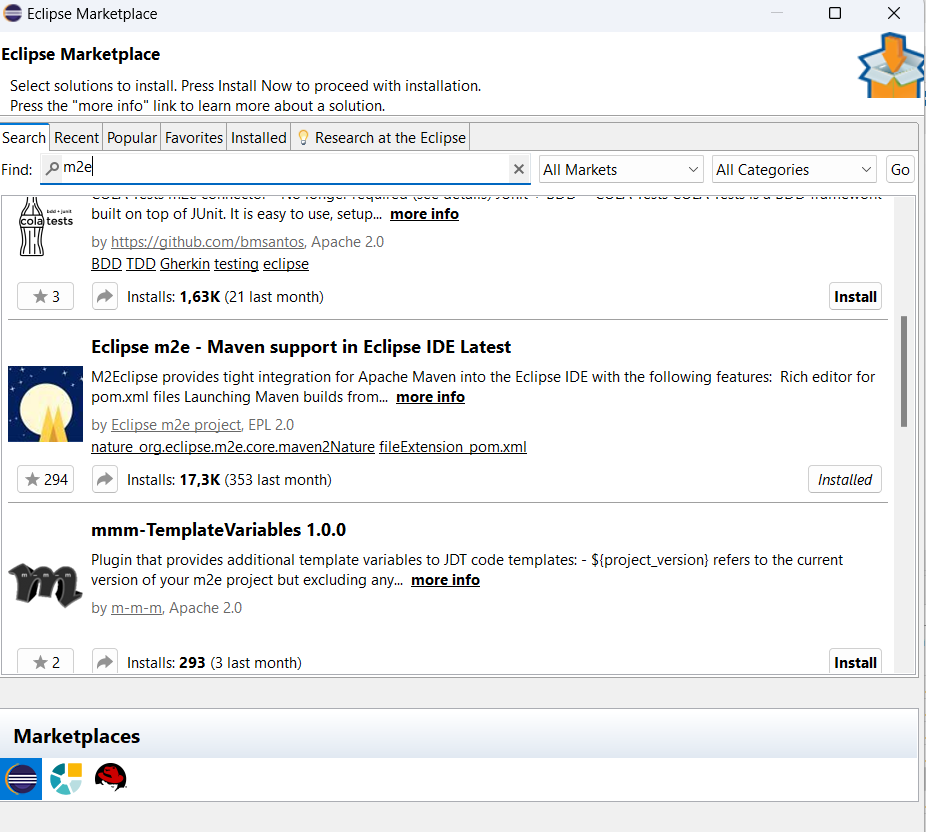
Task: Click the Go button
Action: coord(900,169)
